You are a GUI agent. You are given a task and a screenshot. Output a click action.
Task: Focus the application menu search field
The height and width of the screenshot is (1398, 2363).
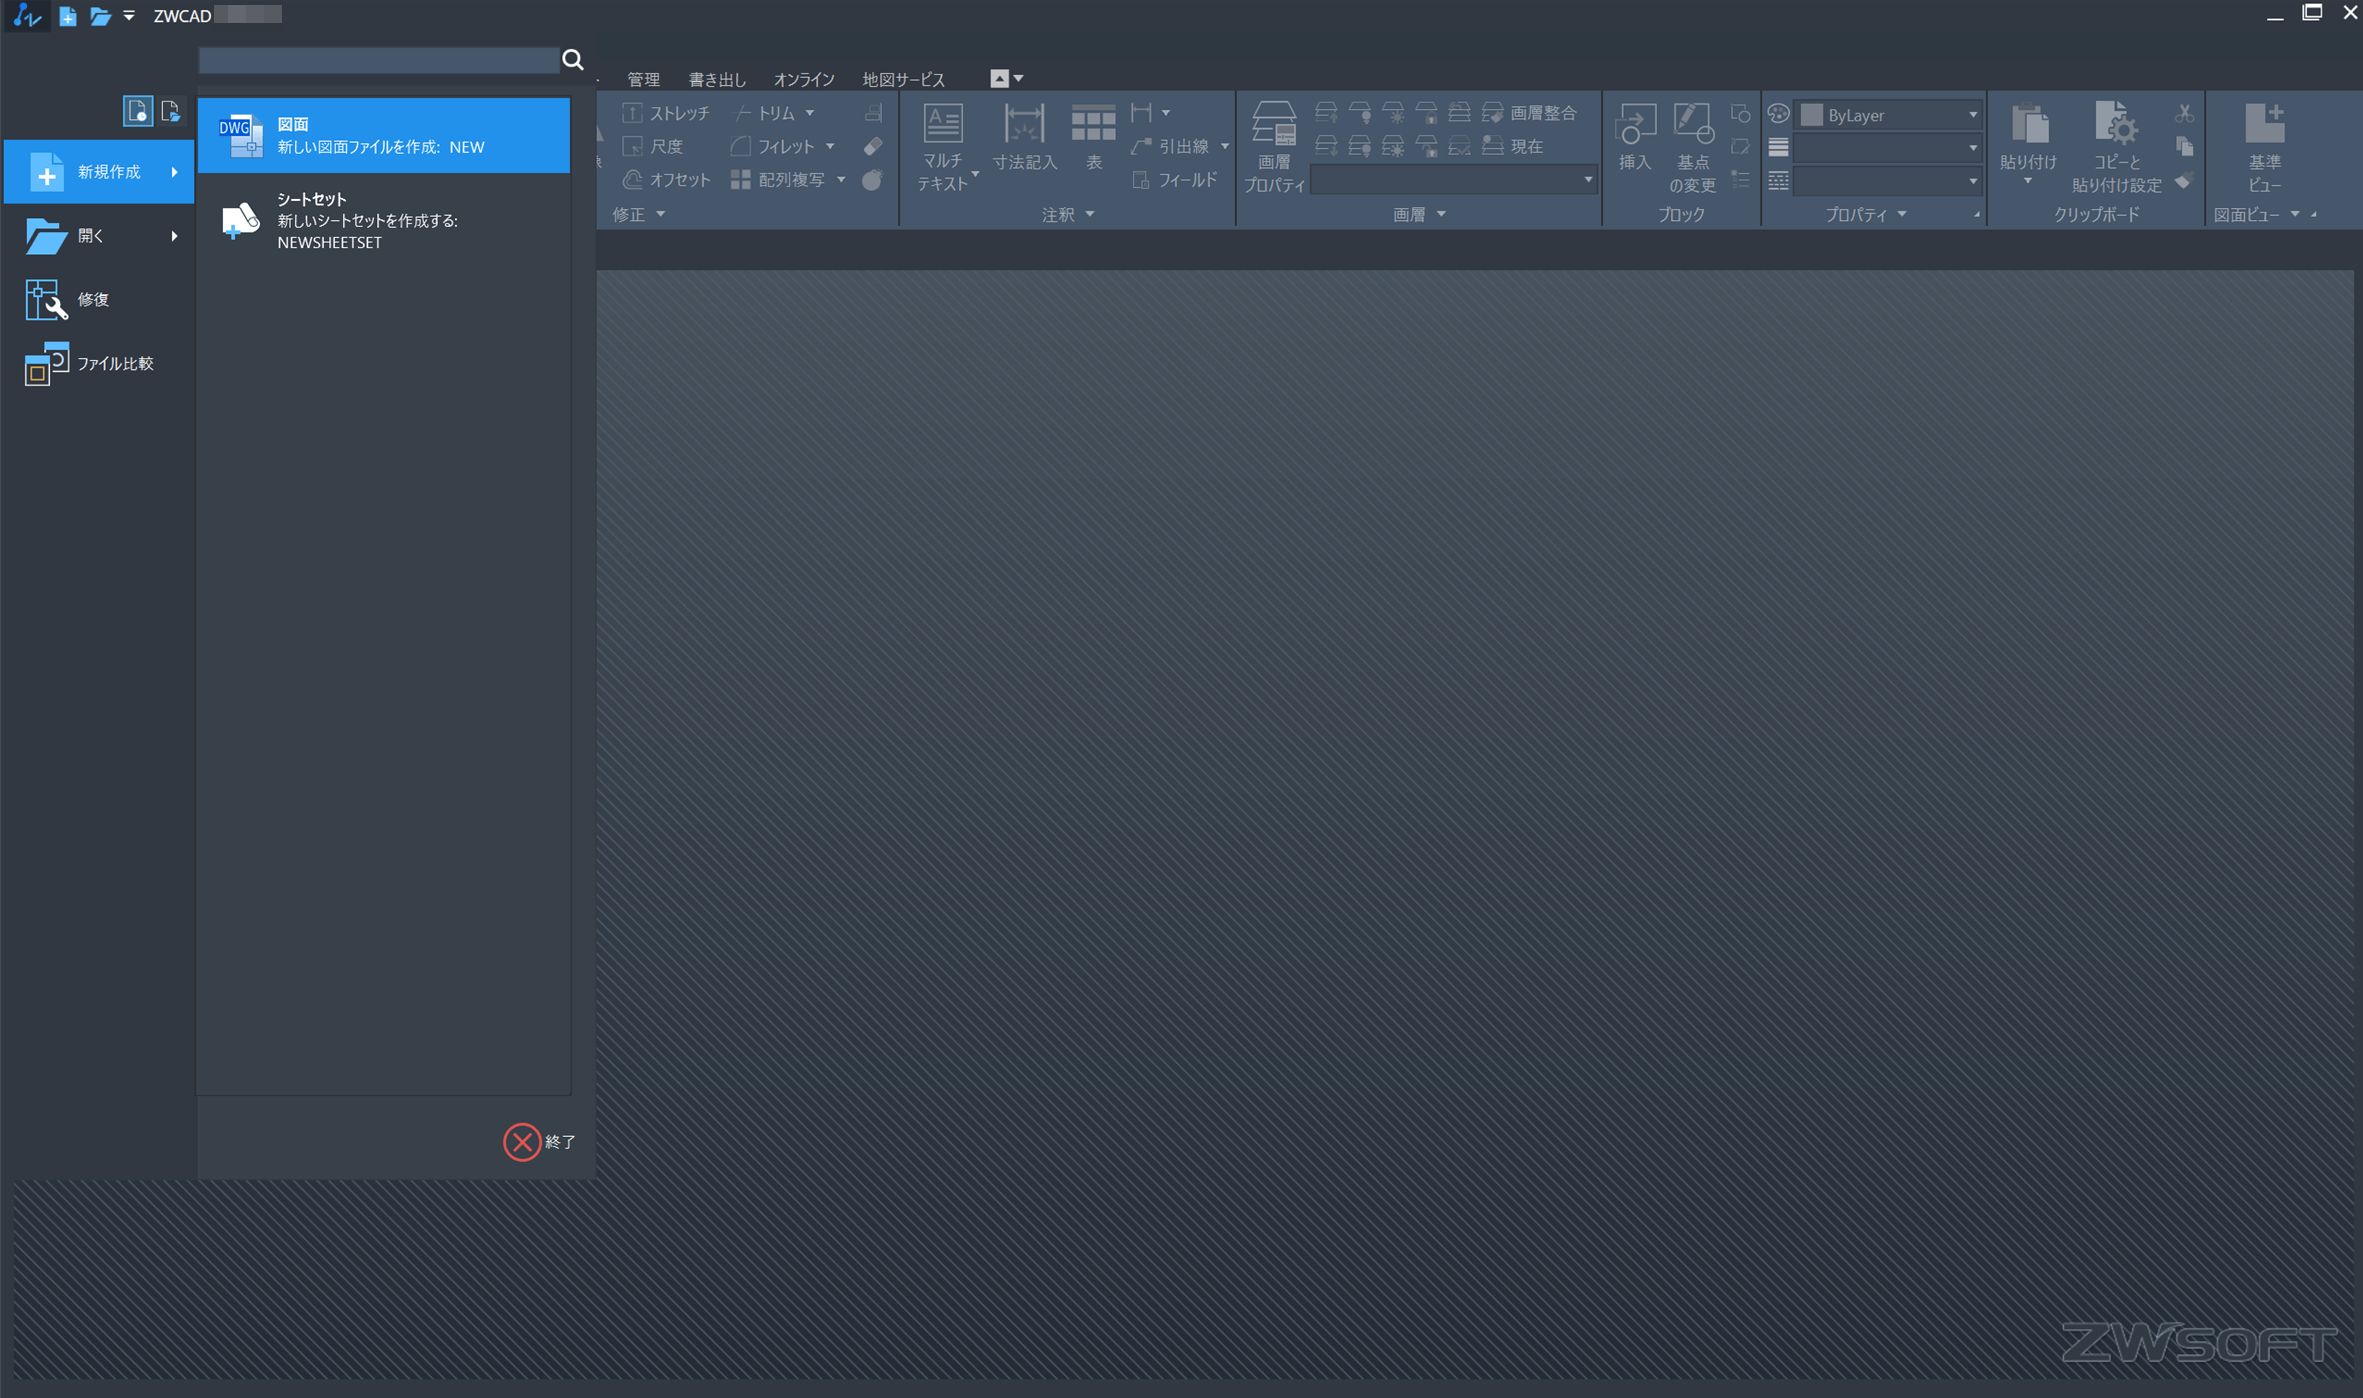pyautogui.click(x=379, y=60)
